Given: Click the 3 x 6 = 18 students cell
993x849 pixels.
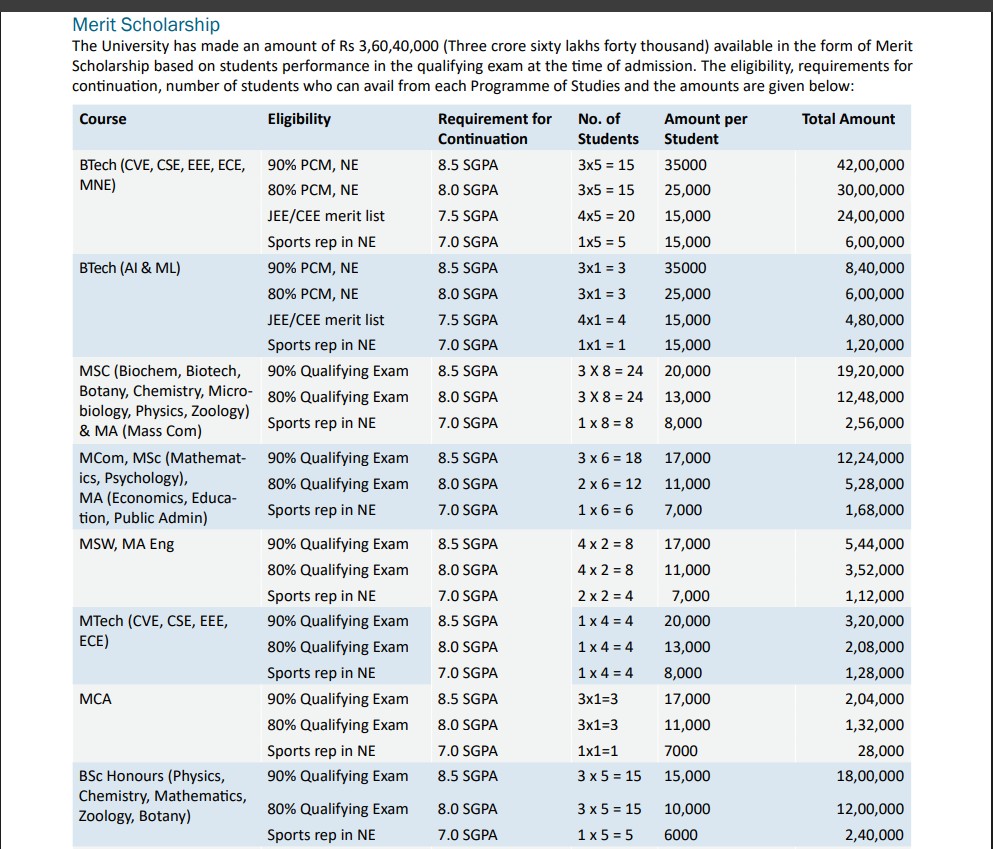Looking at the screenshot, I should point(610,458).
